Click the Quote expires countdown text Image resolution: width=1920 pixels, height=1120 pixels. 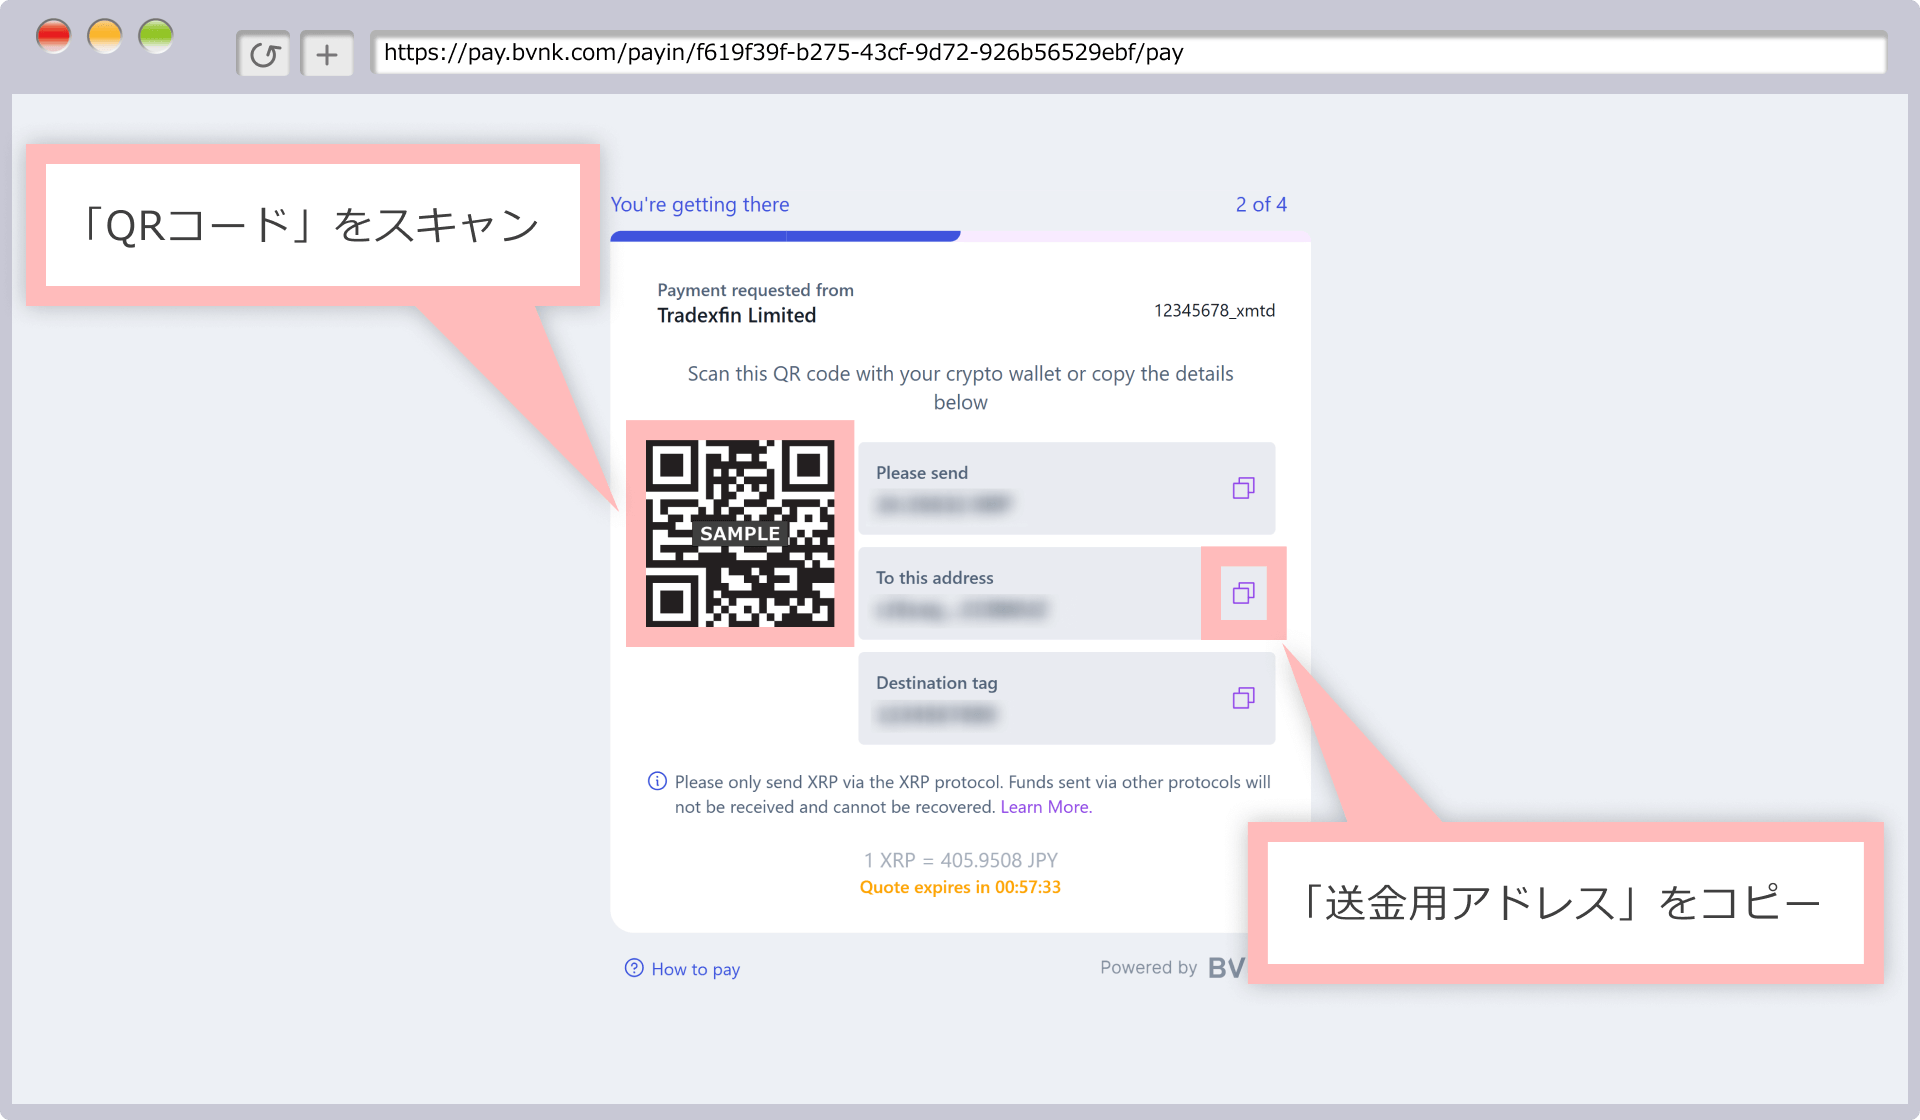pos(960,887)
